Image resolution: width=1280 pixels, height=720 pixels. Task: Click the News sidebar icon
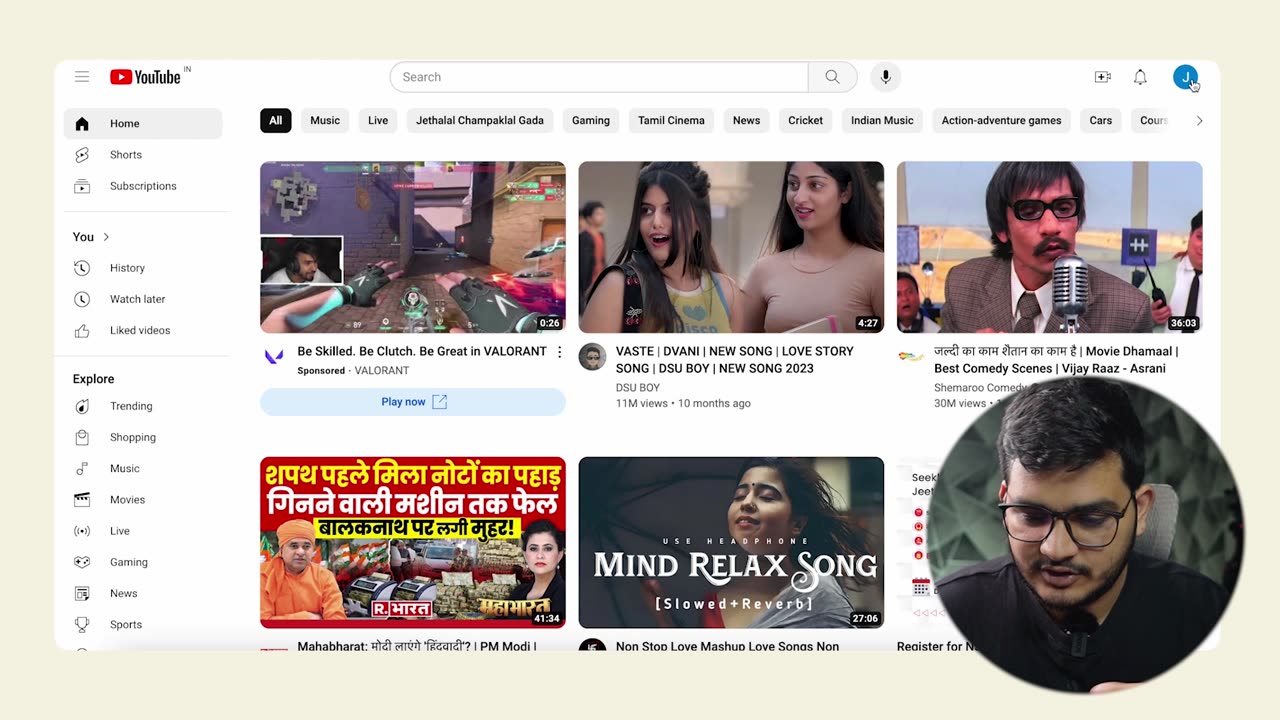click(82, 593)
